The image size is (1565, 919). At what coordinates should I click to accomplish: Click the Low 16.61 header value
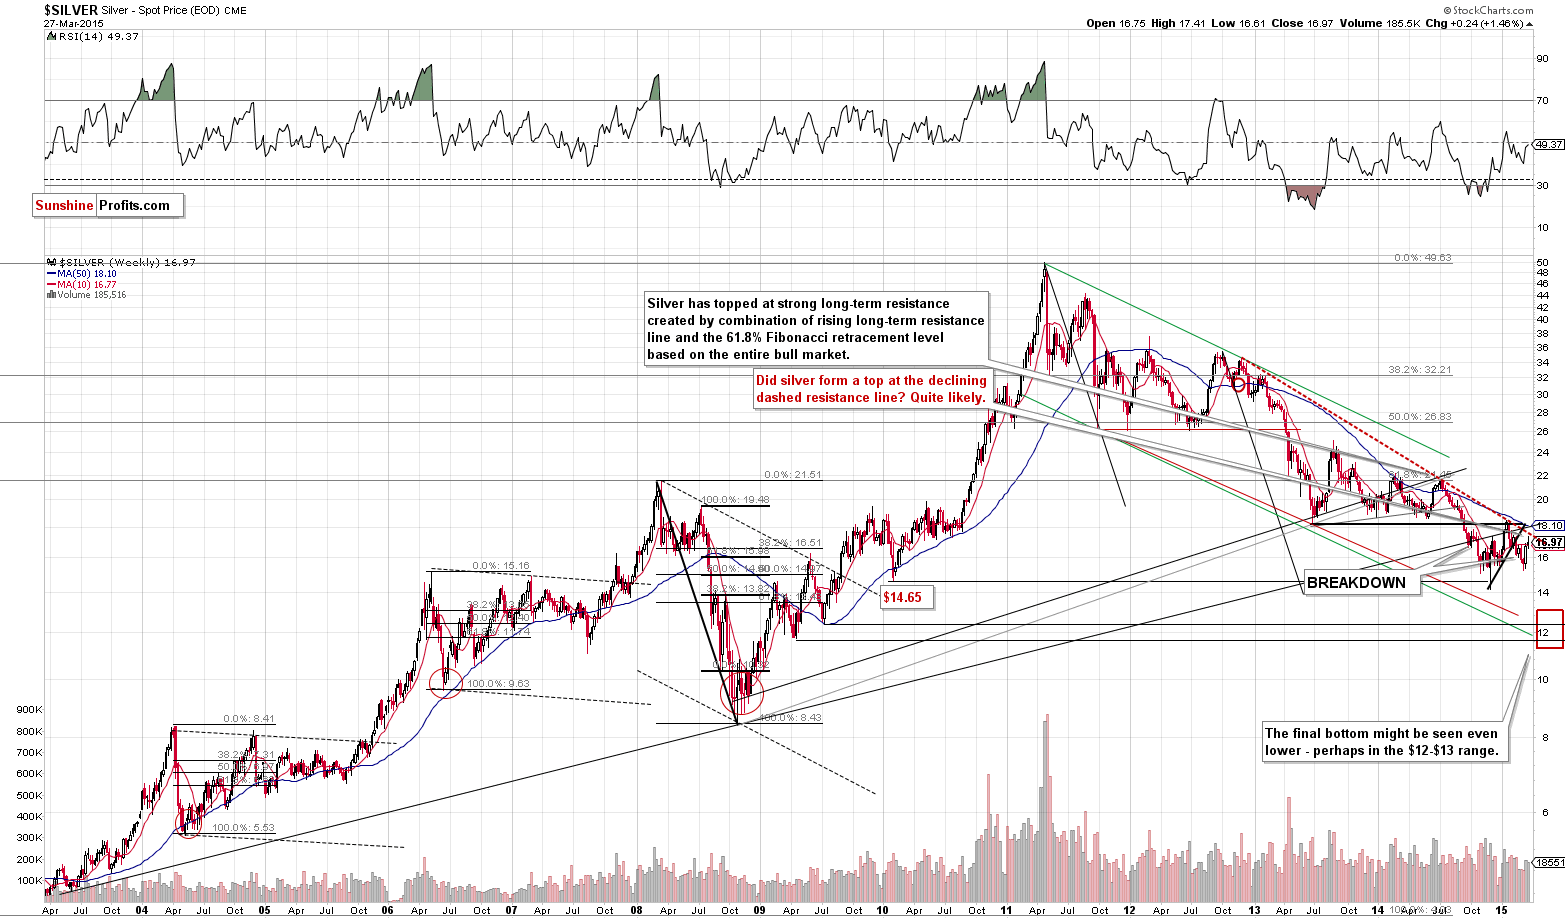tap(1238, 23)
